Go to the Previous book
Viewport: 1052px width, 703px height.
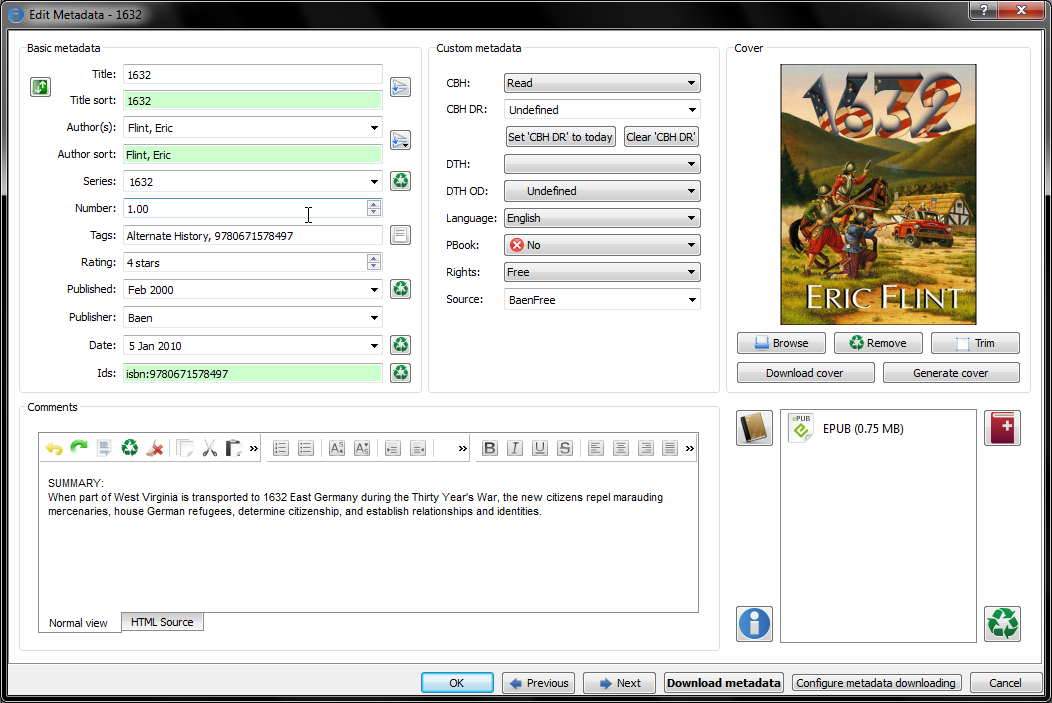tap(539, 683)
